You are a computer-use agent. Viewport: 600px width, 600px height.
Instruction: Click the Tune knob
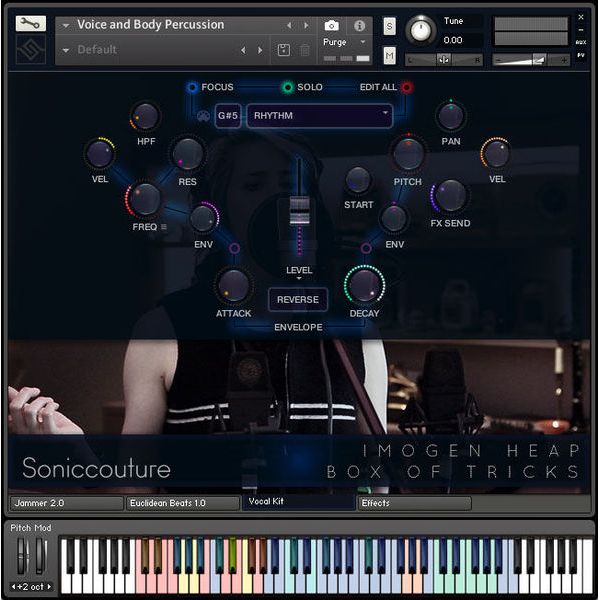(x=420, y=31)
